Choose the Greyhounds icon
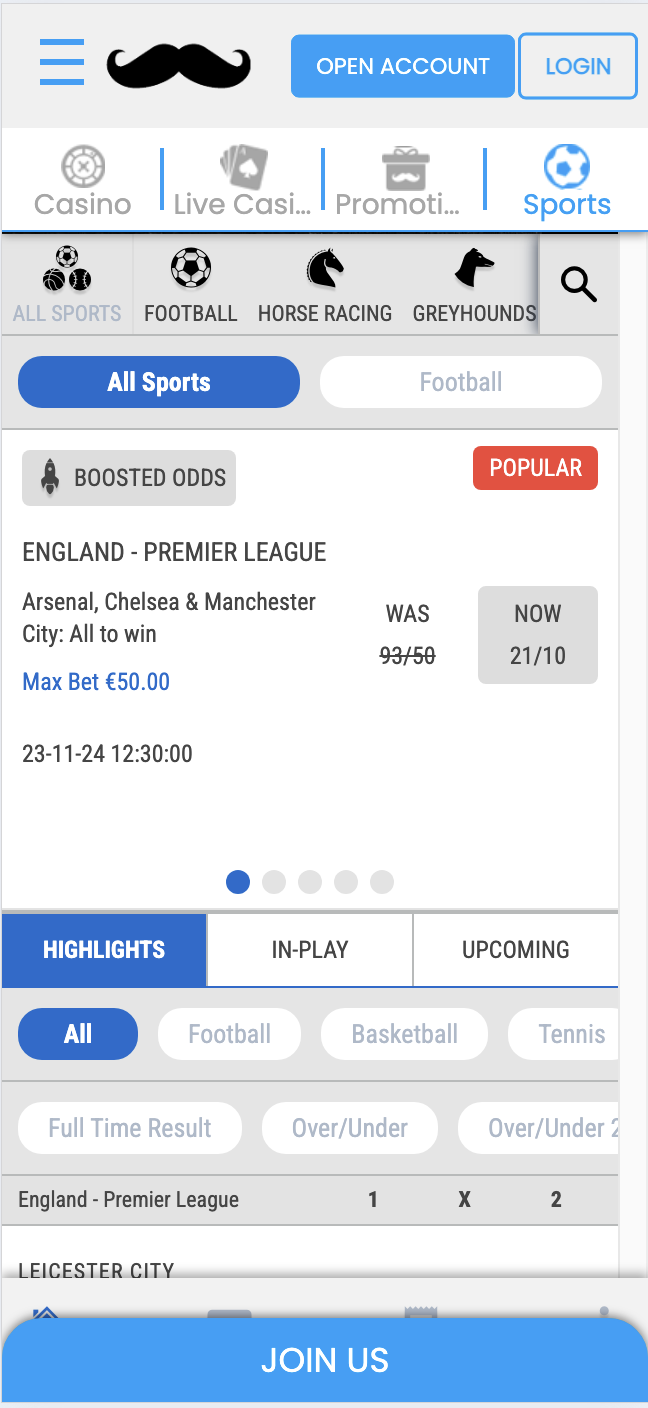648x1408 pixels. (474, 269)
